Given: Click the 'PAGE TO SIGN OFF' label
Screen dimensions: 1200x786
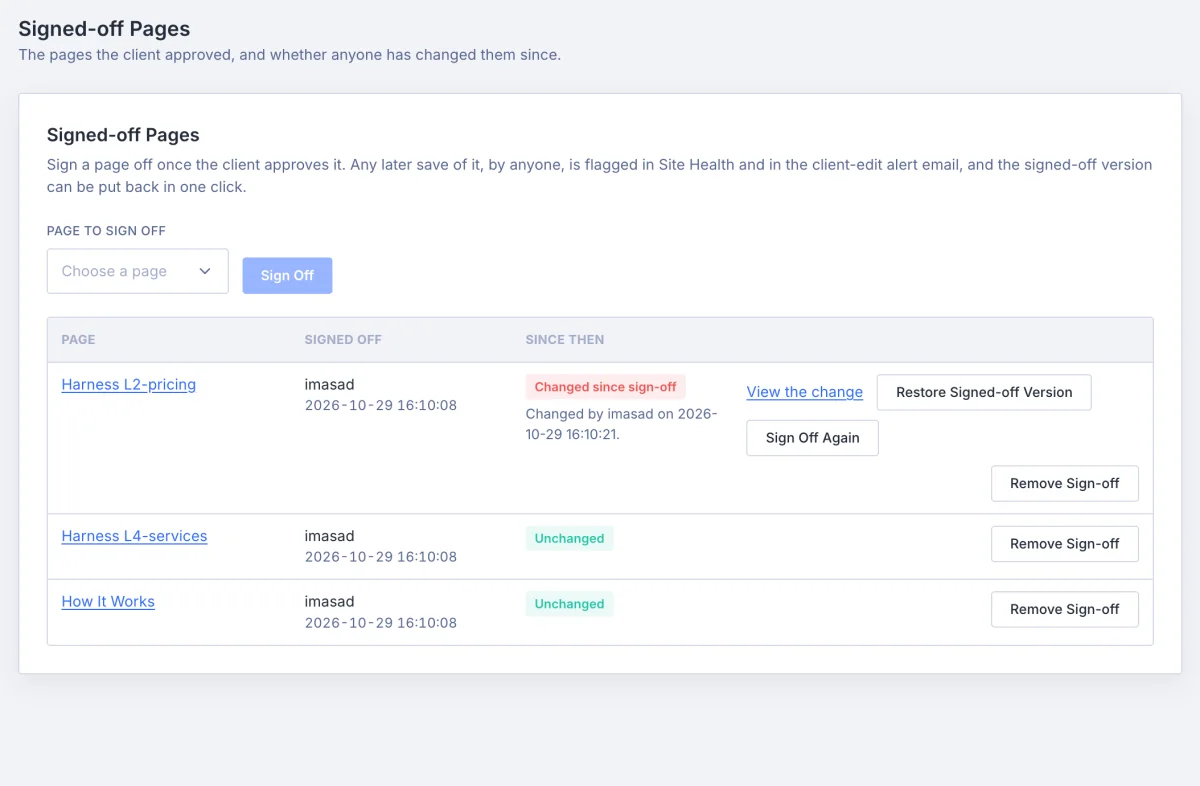Looking at the screenshot, I should pyautogui.click(x=106, y=231).
